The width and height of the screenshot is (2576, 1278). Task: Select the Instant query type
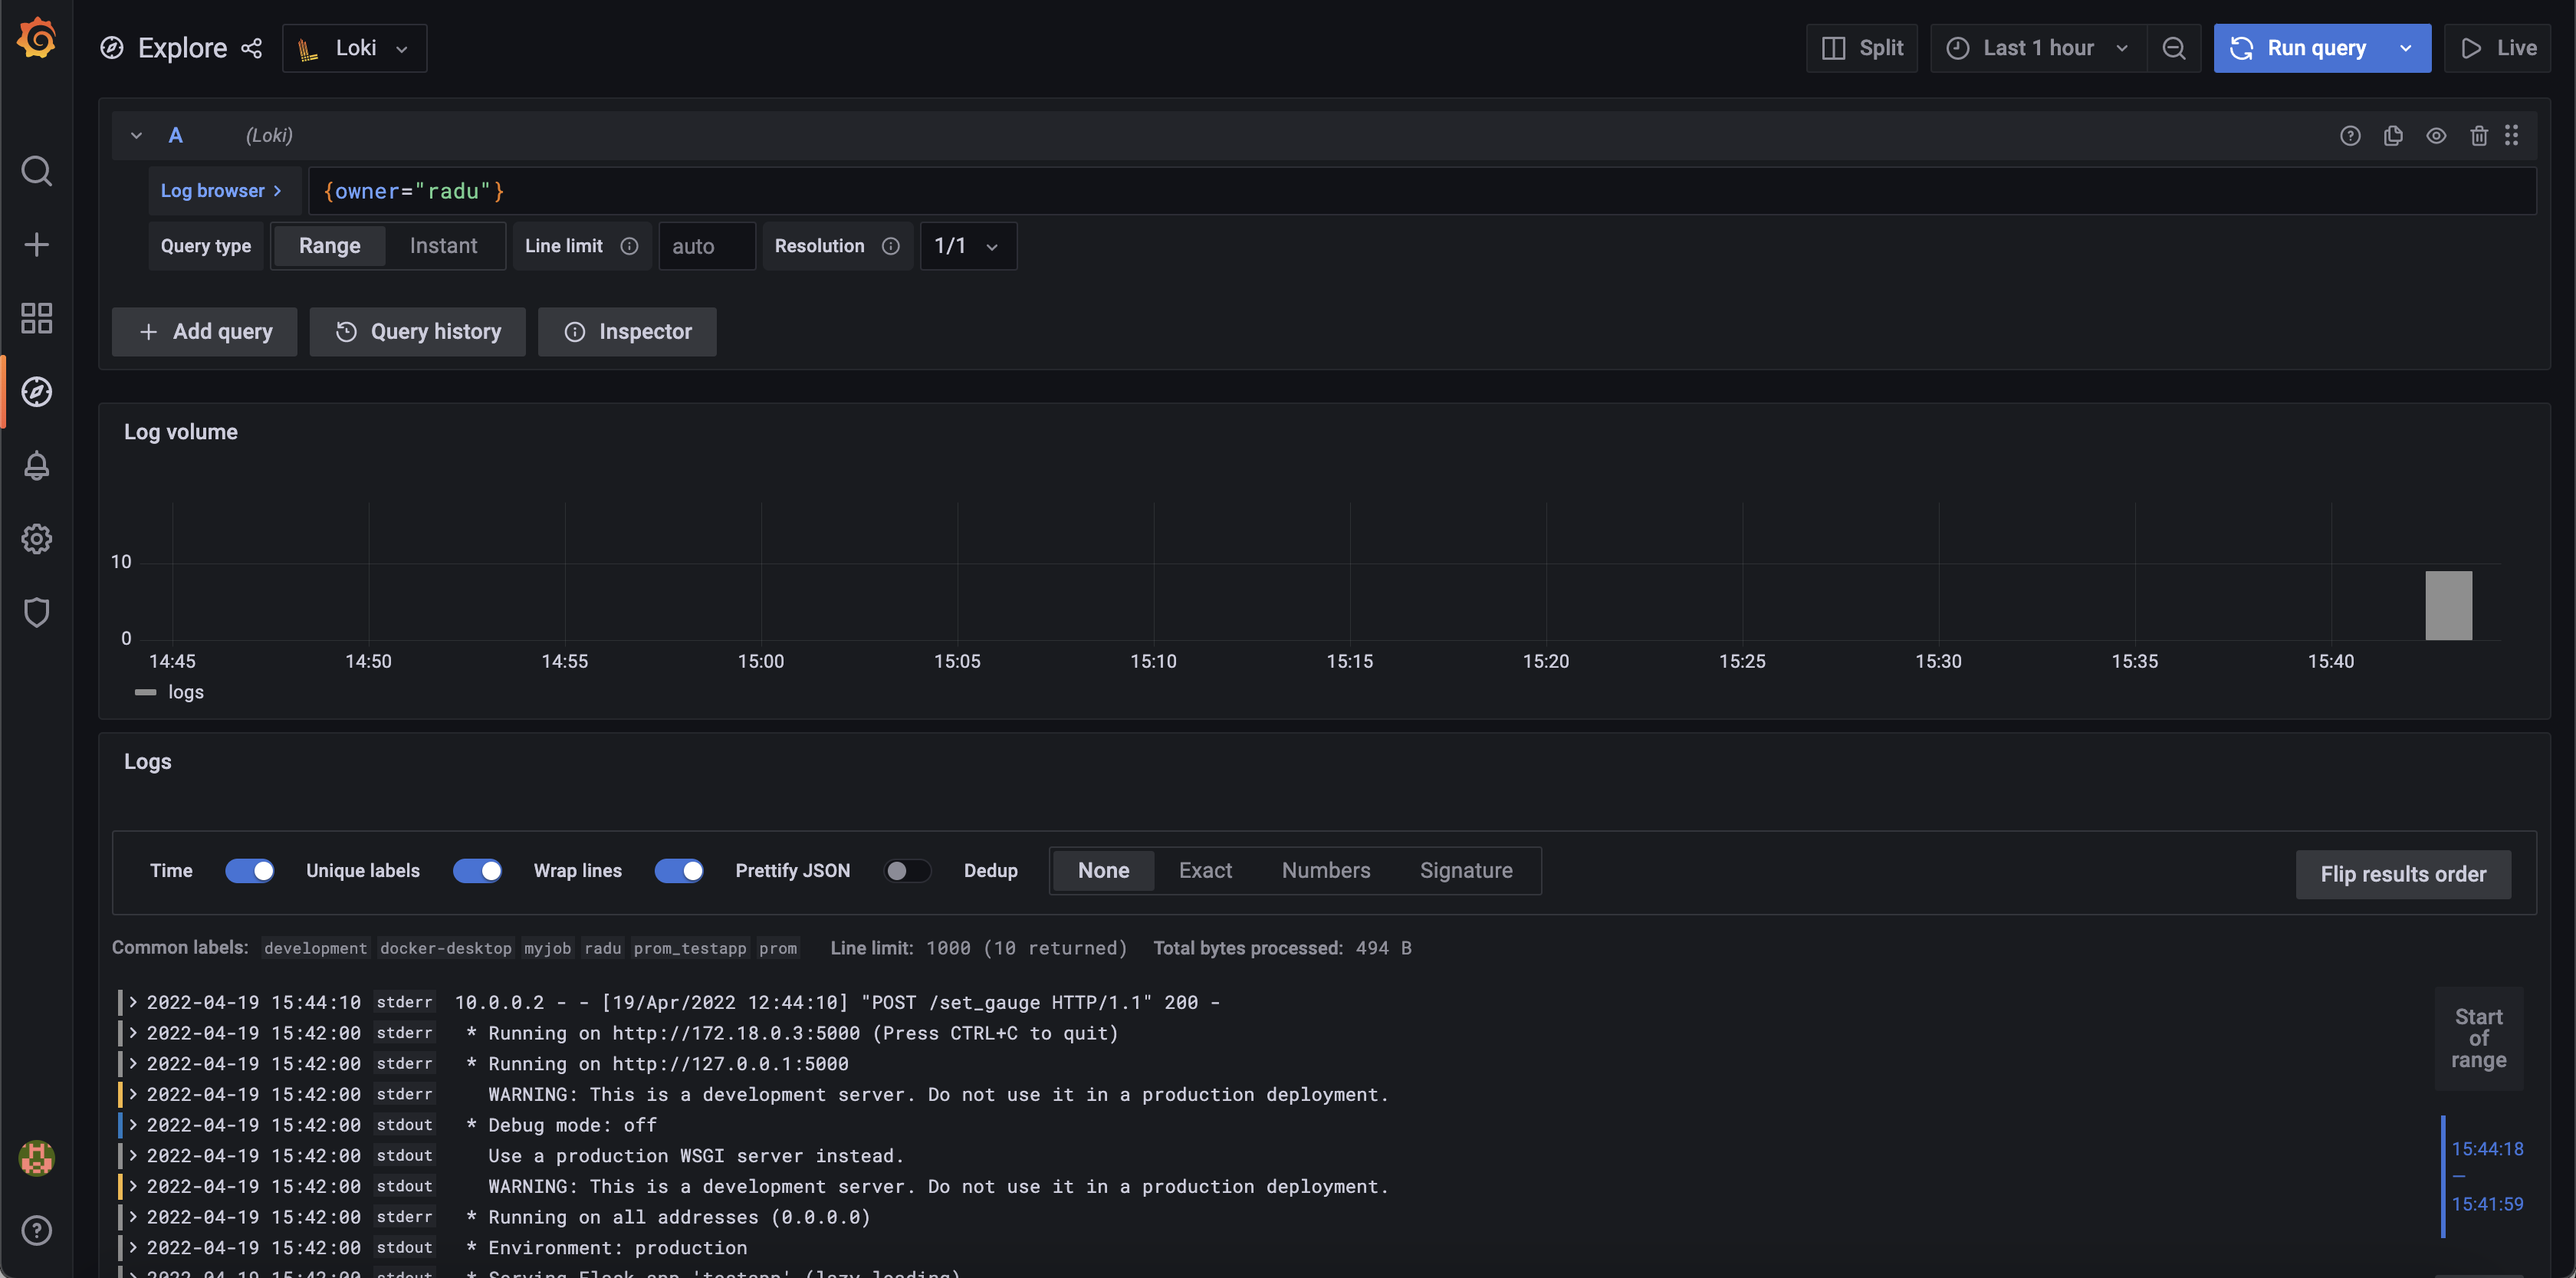[443, 246]
